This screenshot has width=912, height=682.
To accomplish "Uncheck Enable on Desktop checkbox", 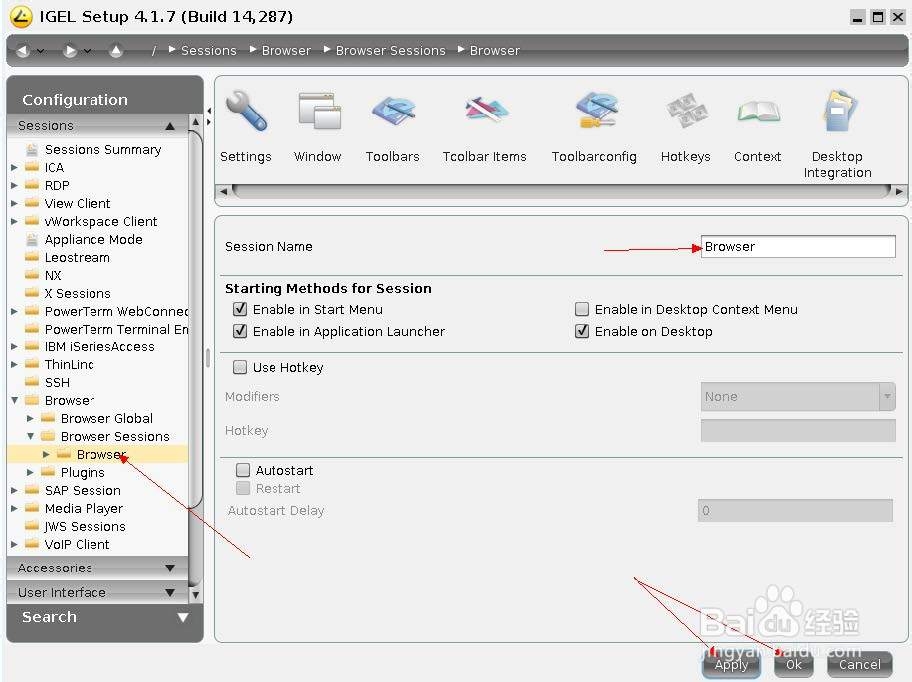I will [x=582, y=331].
